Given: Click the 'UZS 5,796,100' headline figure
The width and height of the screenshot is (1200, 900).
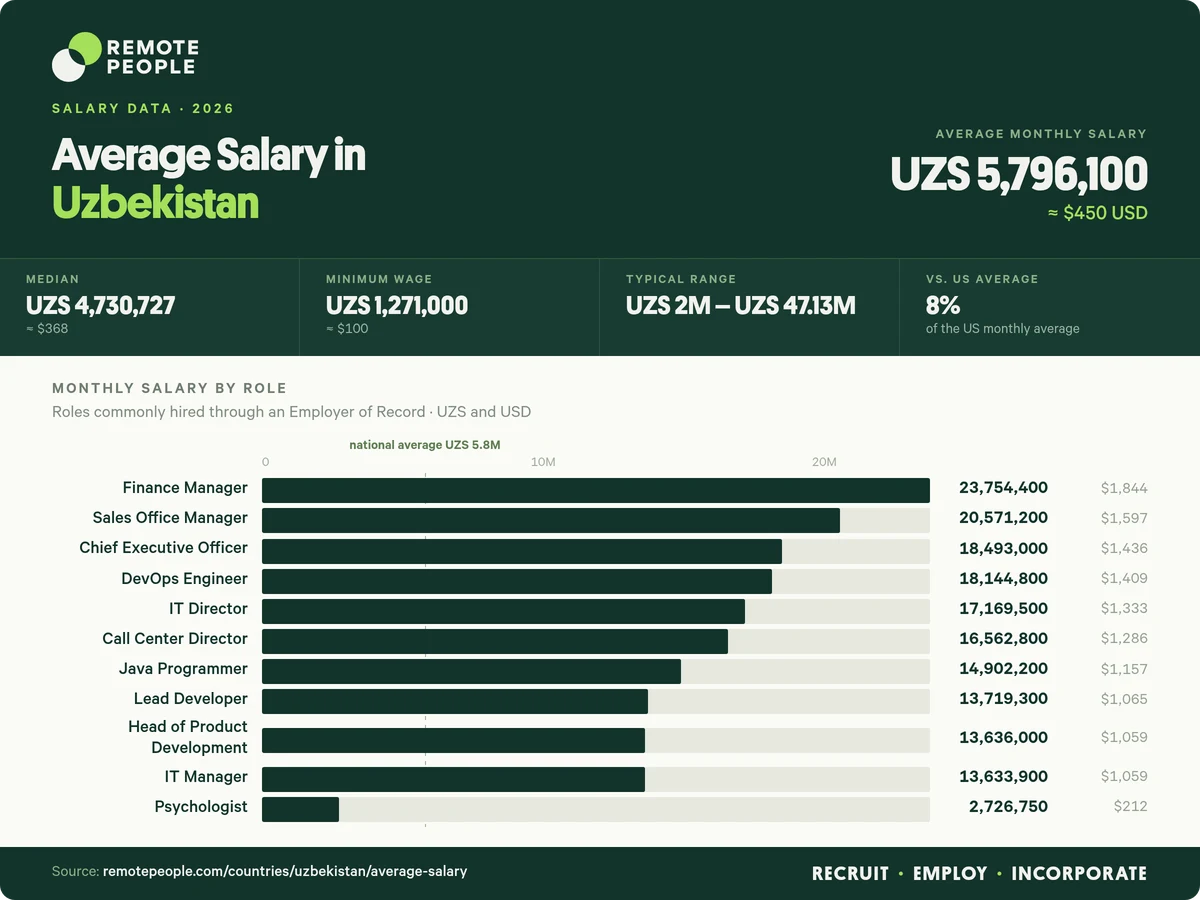Looking at the screenshot, I should tap(1019, 175).
